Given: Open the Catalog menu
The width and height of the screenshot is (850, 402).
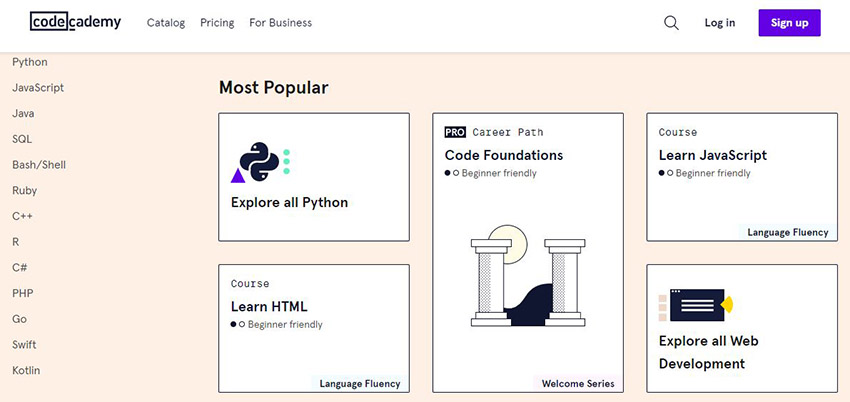Looking at the screenshot, I should click(x=166, y=23).
